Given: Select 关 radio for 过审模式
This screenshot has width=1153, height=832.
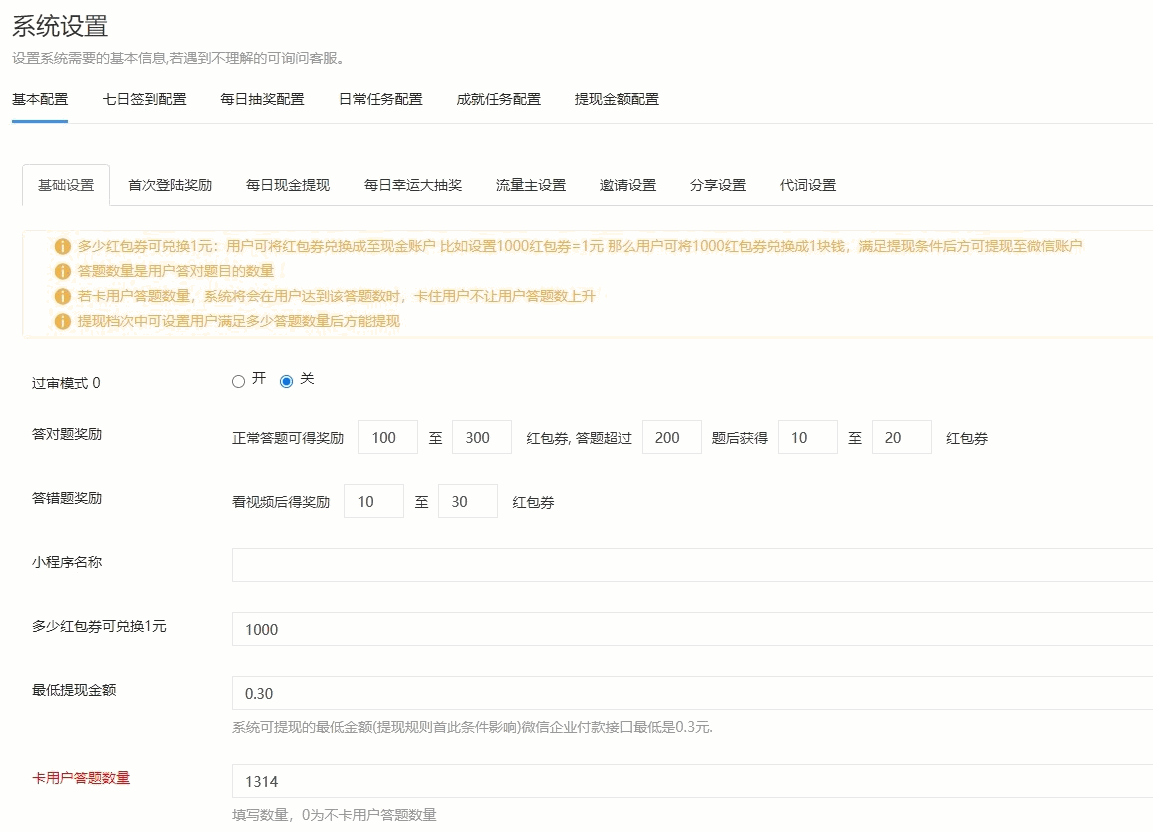Looking at the screenshot, I should pos(287,381).
